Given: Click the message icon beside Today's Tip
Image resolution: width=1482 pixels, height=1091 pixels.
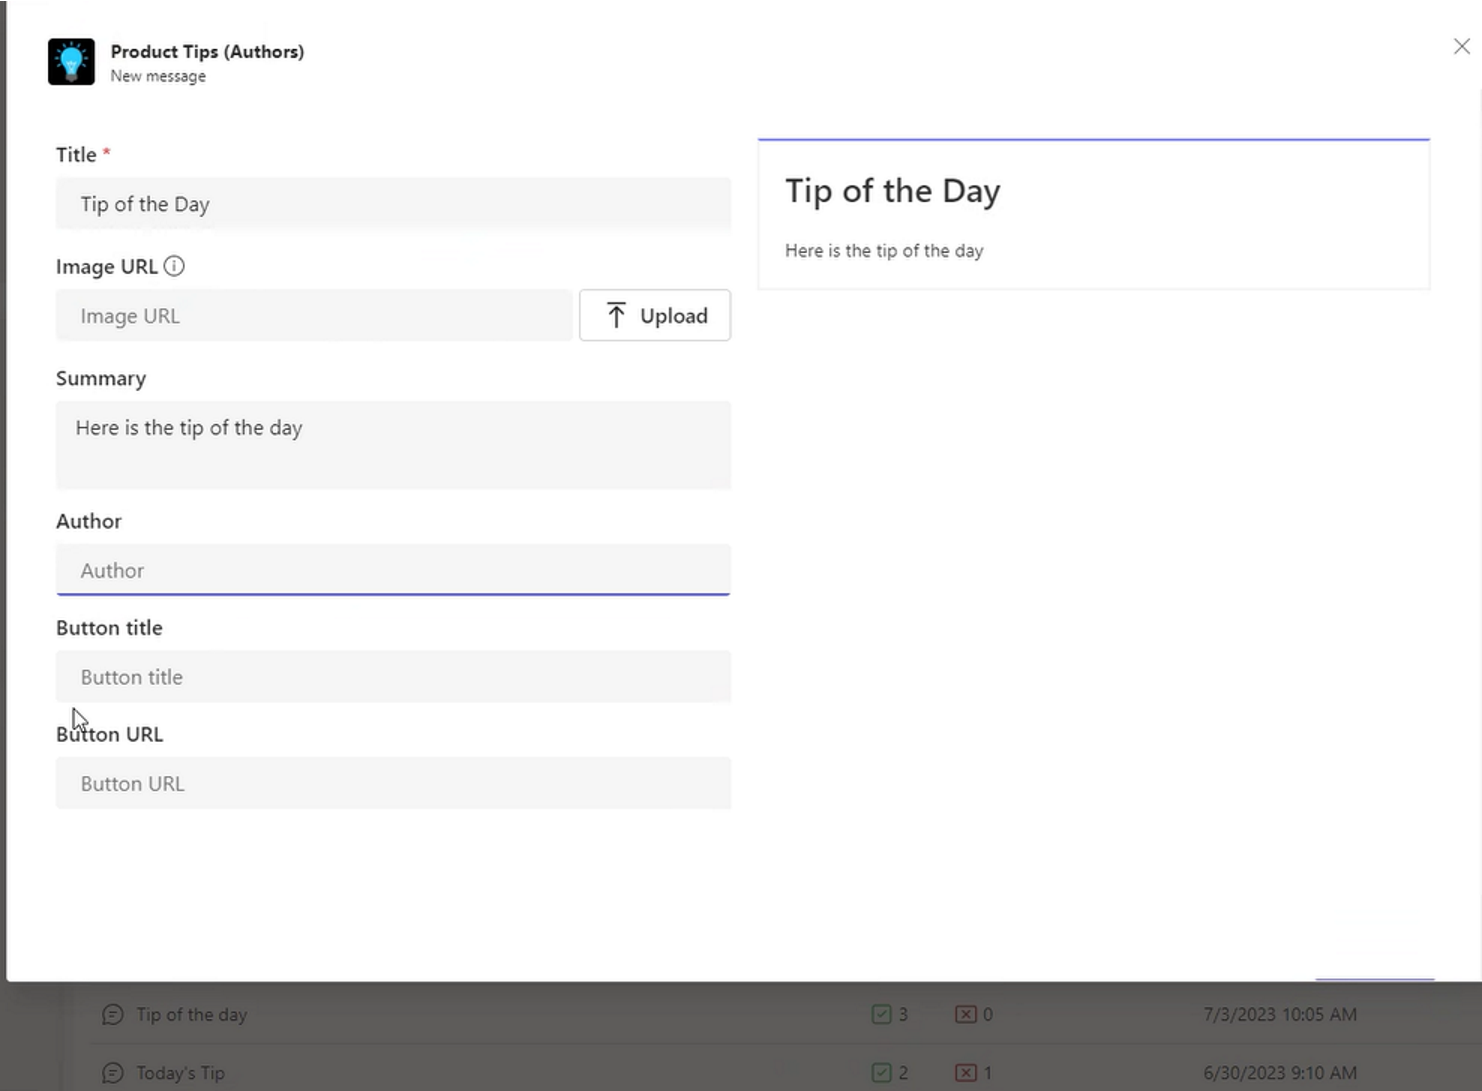Looking at the screenshot, I should [113, 1072].
